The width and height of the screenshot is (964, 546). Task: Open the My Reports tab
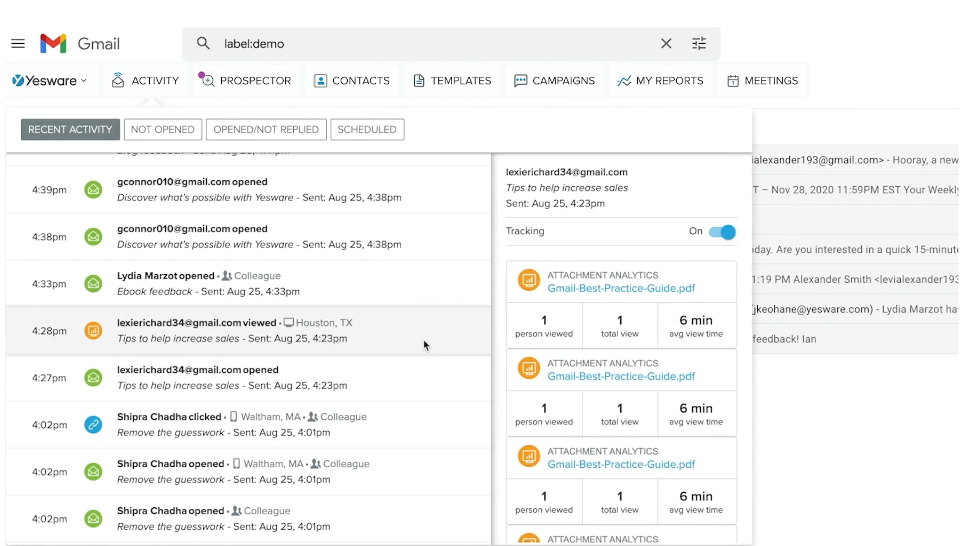[x=660, y=81]
